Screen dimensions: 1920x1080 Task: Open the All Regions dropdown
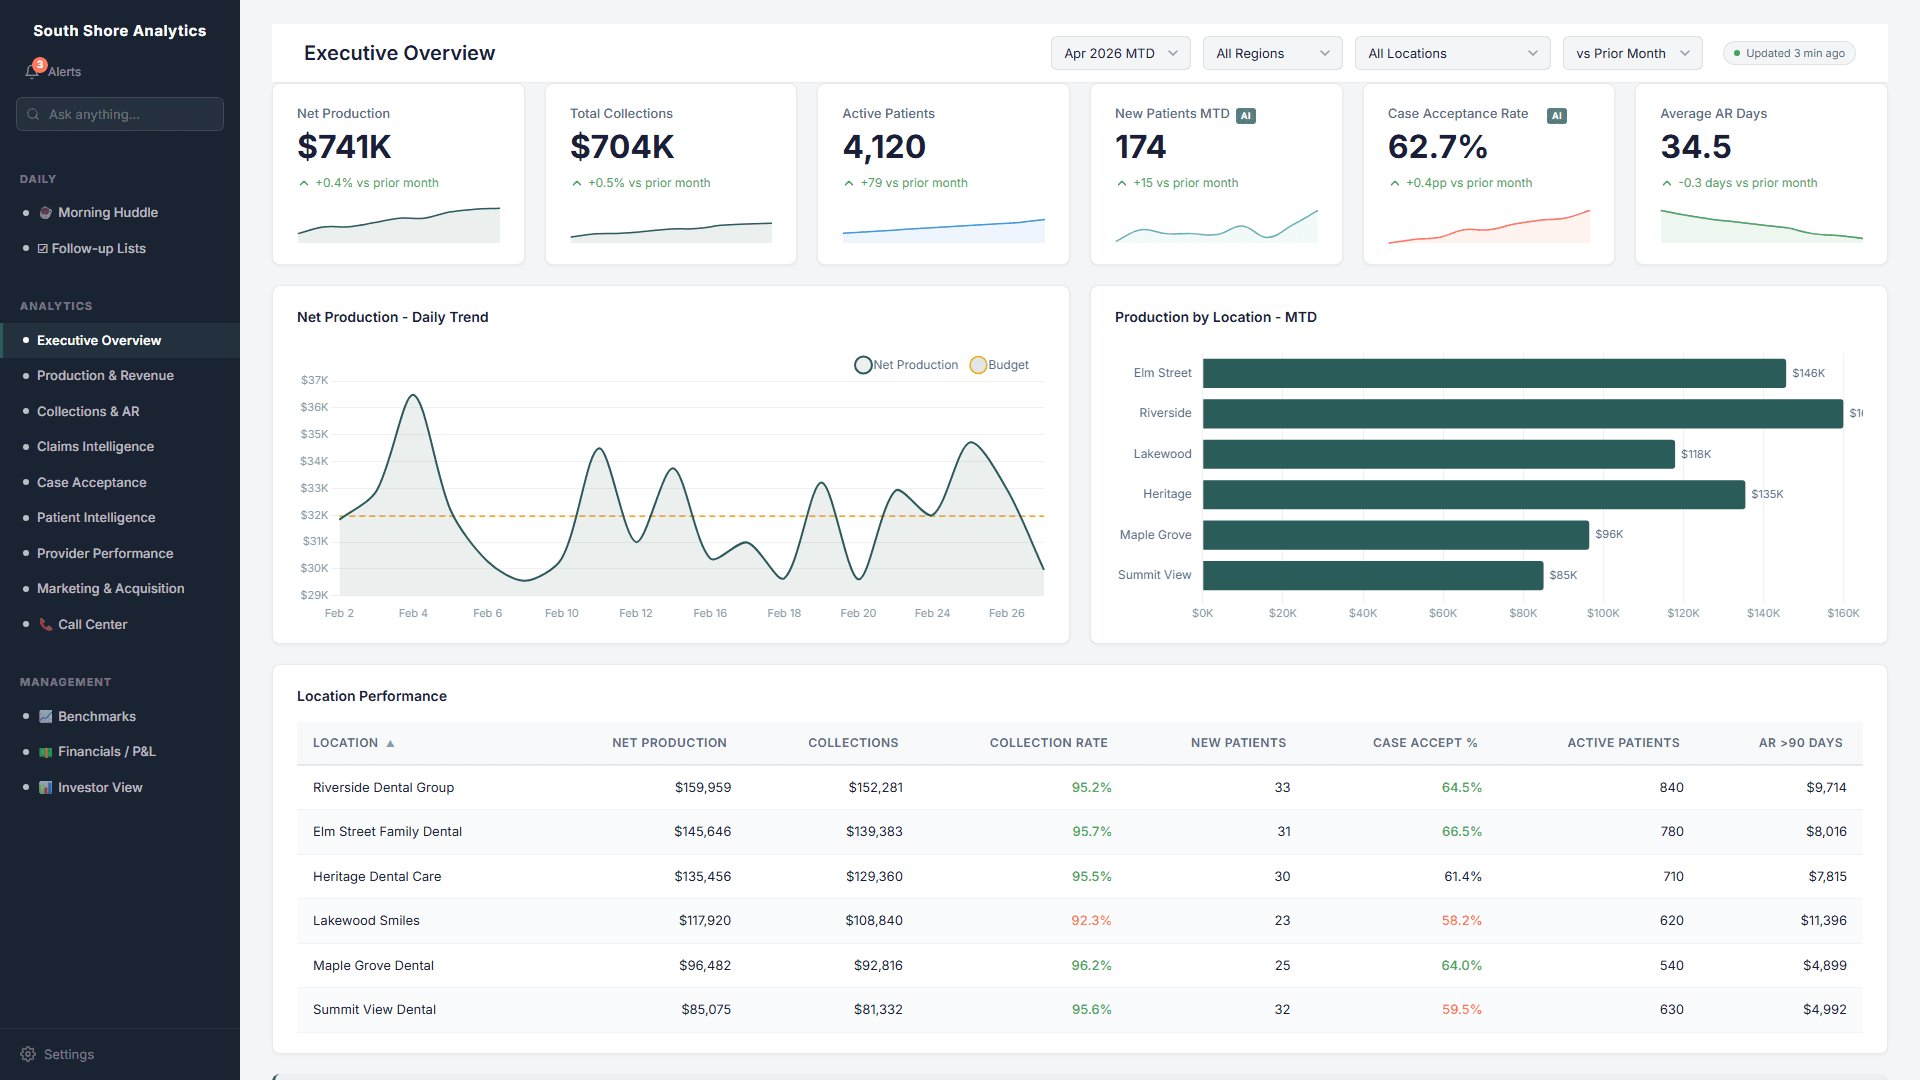tap(1272, 54)
